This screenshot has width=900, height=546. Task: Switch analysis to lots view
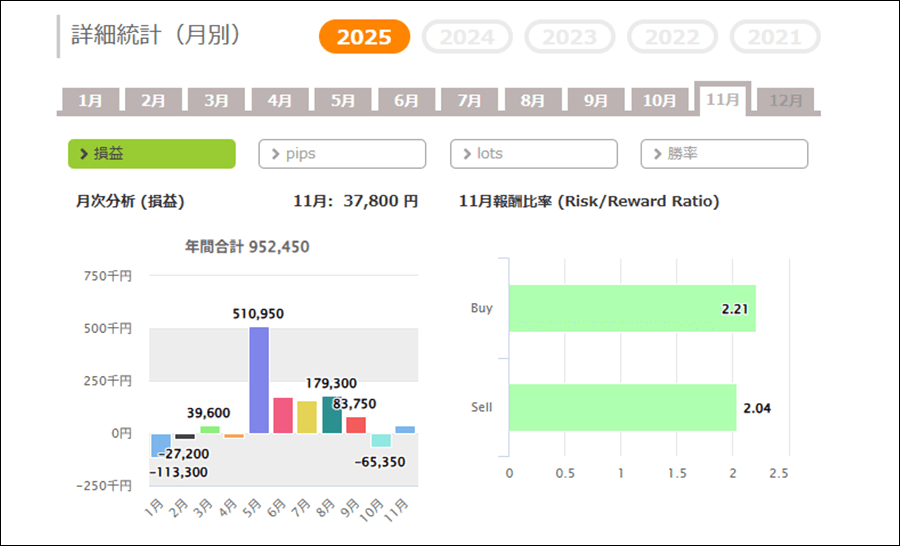[533, 154]
